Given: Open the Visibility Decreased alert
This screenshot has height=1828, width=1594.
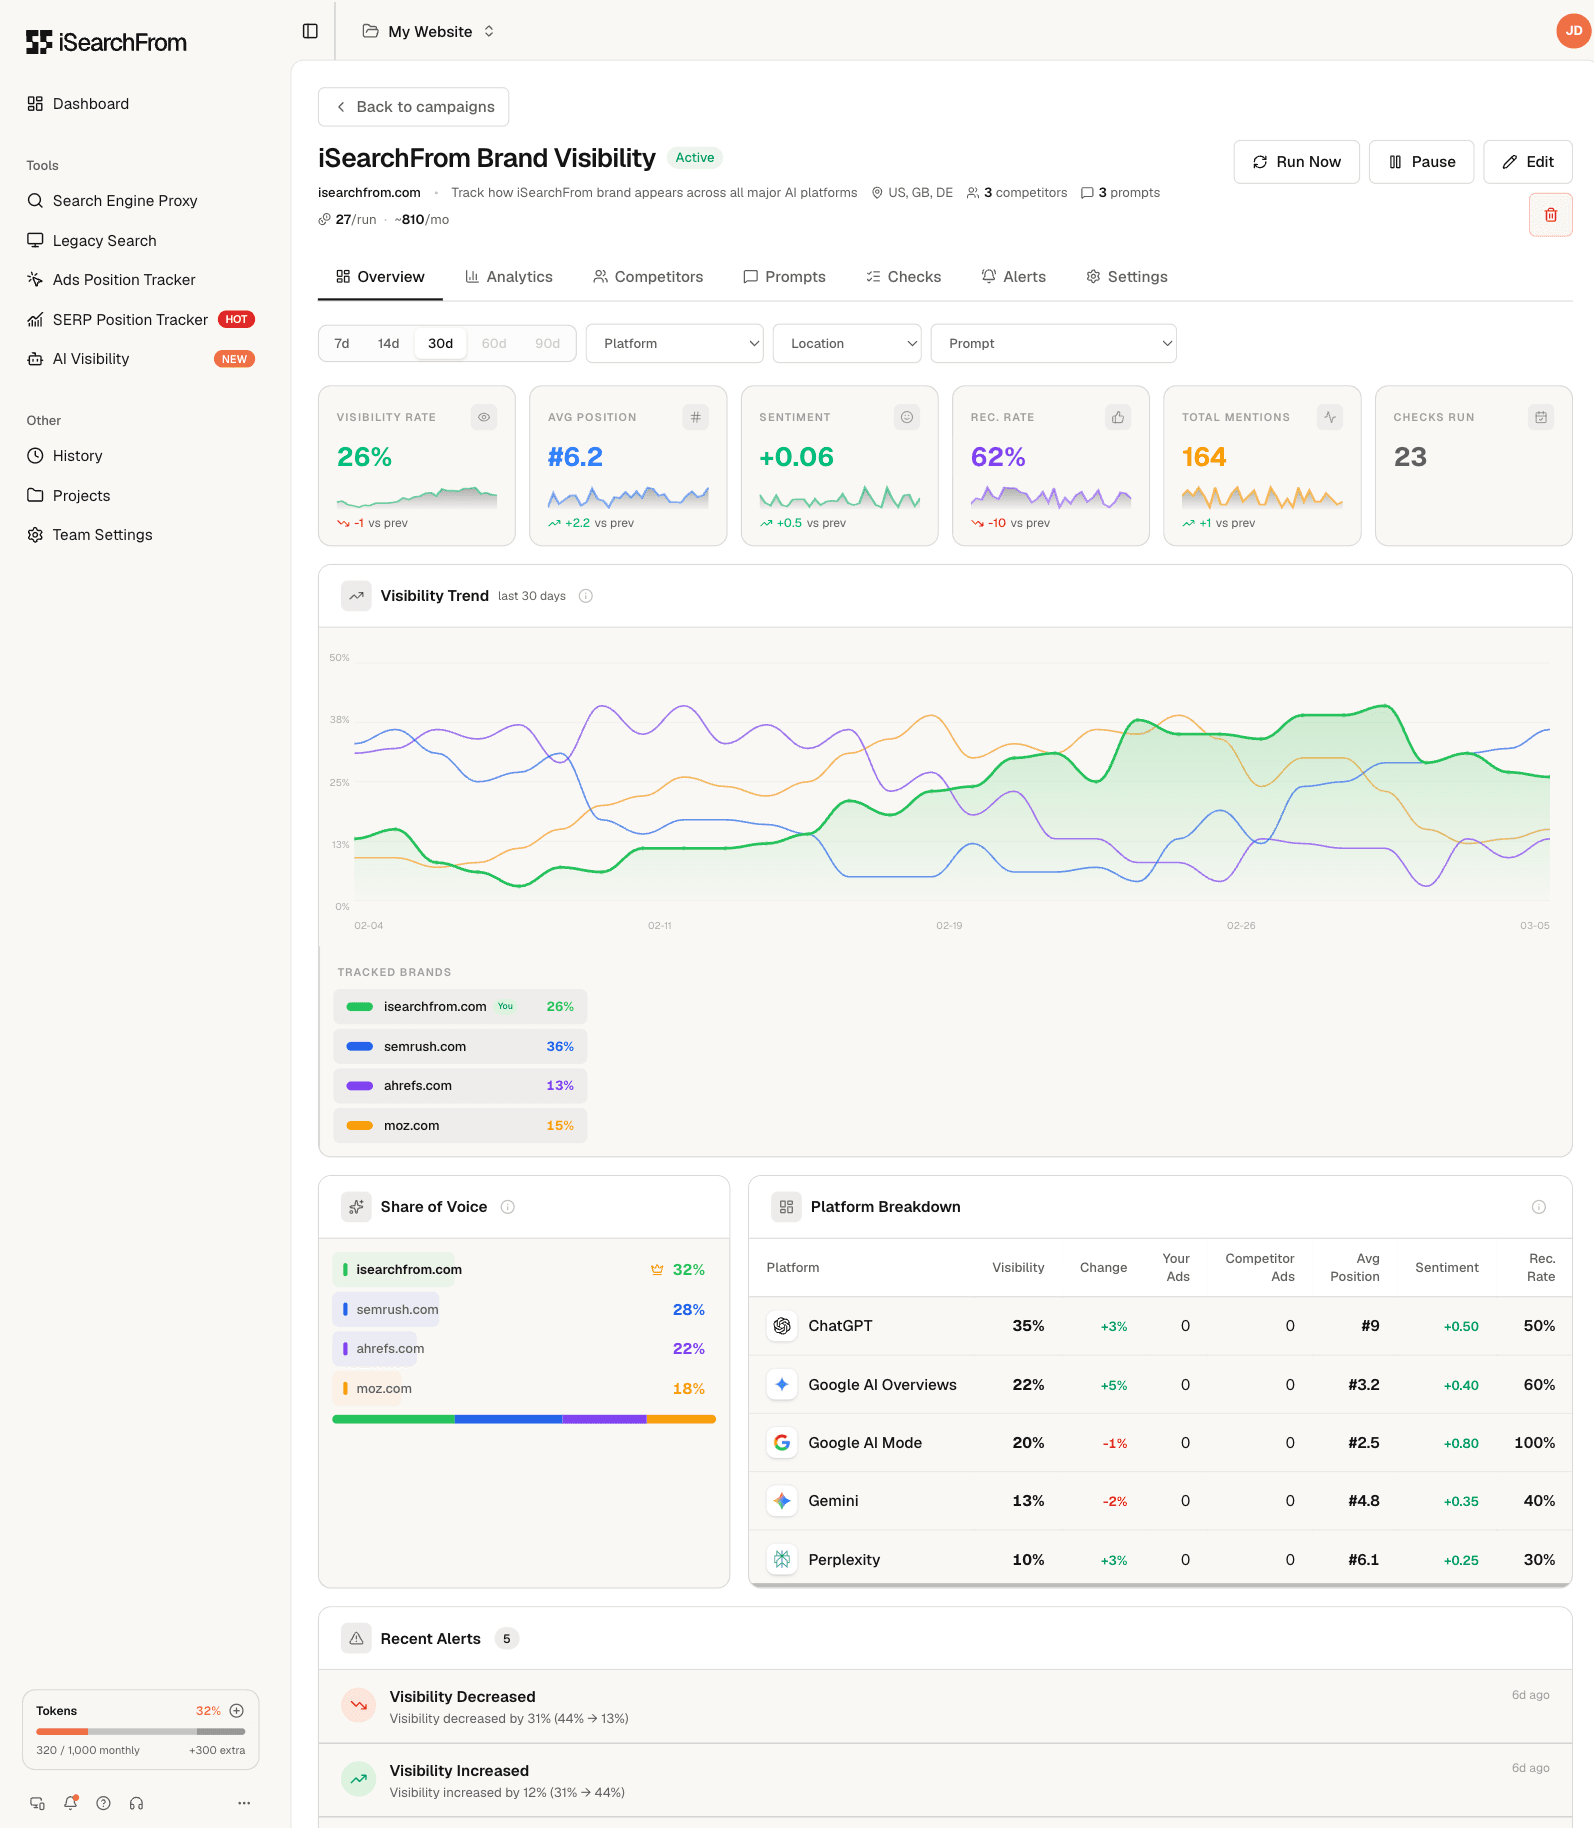Looking at the screenshot, I should click(945, 1707).
